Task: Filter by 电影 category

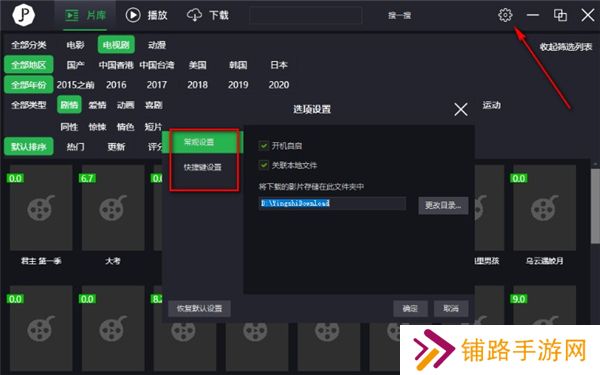Action: (75, 45)
